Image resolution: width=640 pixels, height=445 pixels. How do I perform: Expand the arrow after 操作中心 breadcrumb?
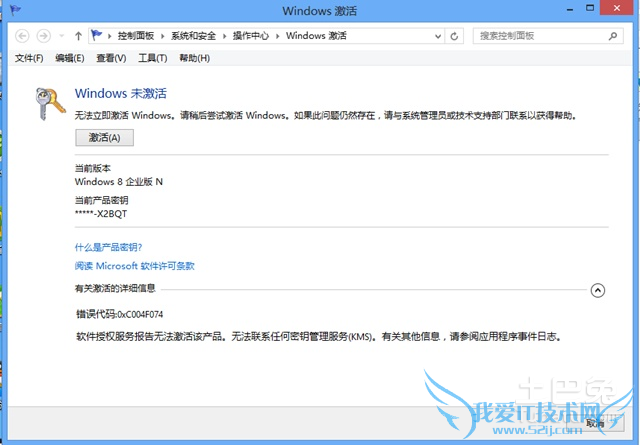pos(277,36)
